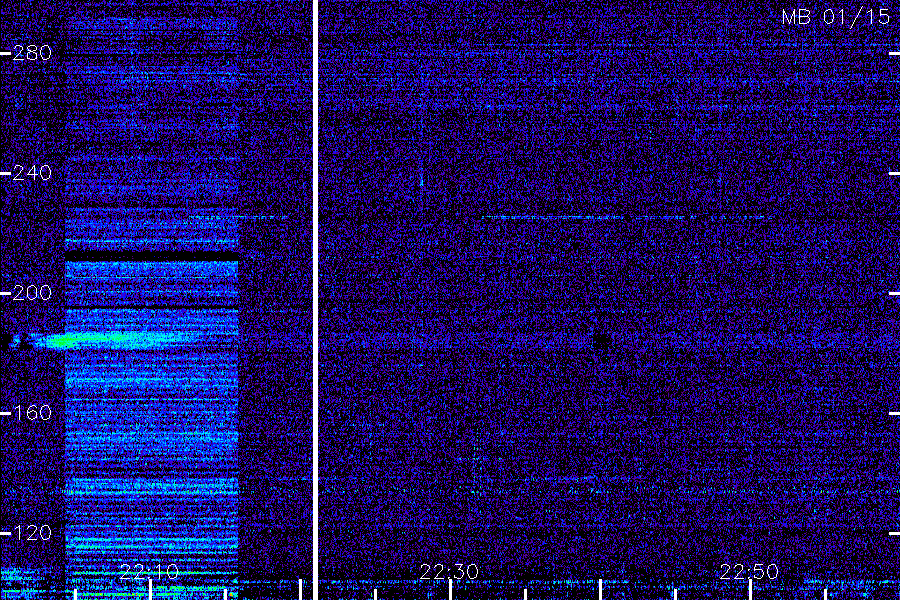The width and height of the screenshot is (900, 600).
Task: Click the 240 frequency axis label
Action: click(32, 173)
